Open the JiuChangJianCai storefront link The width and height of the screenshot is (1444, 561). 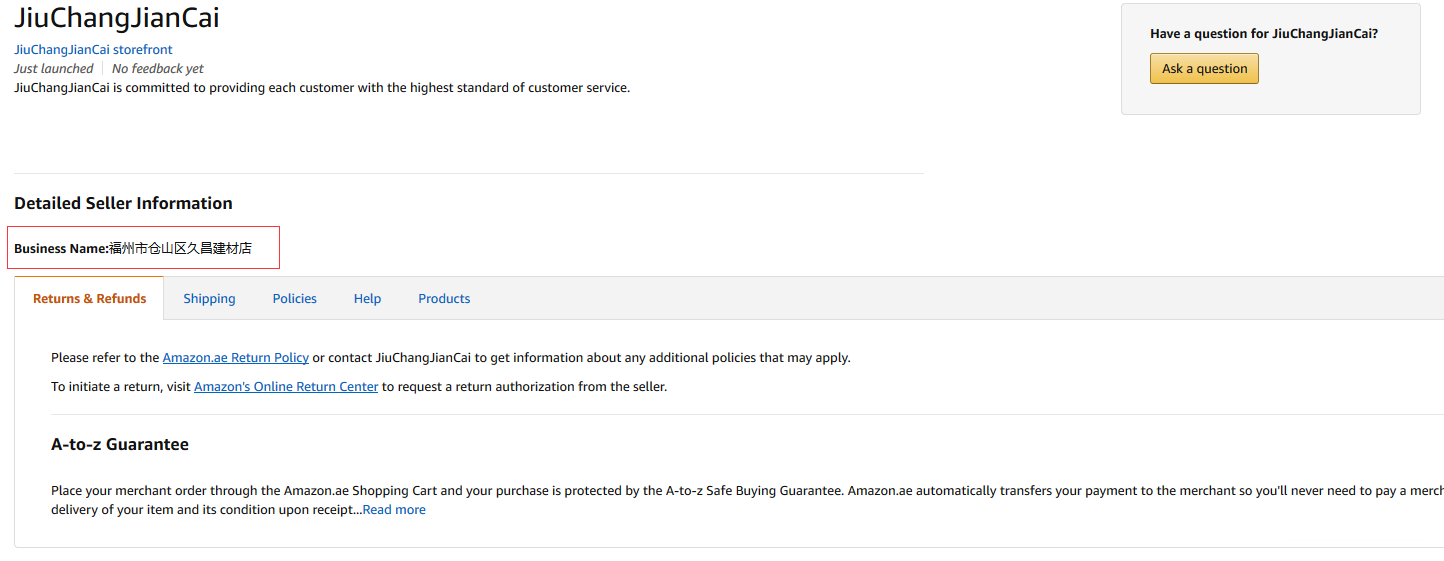tap(93, 49)
